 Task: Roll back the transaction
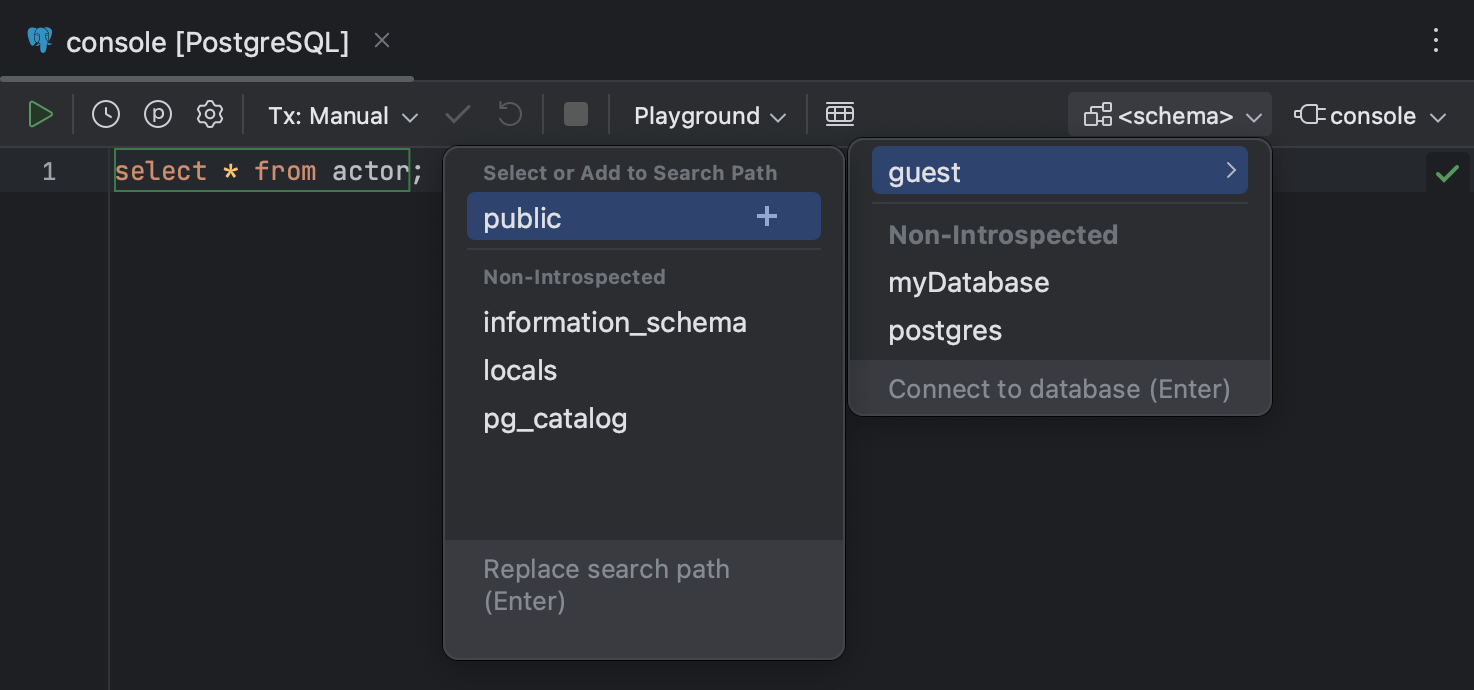(x=509, y=114)
